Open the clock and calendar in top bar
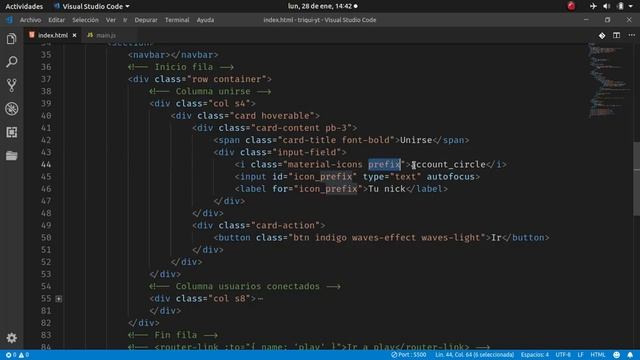 (322, 6)
